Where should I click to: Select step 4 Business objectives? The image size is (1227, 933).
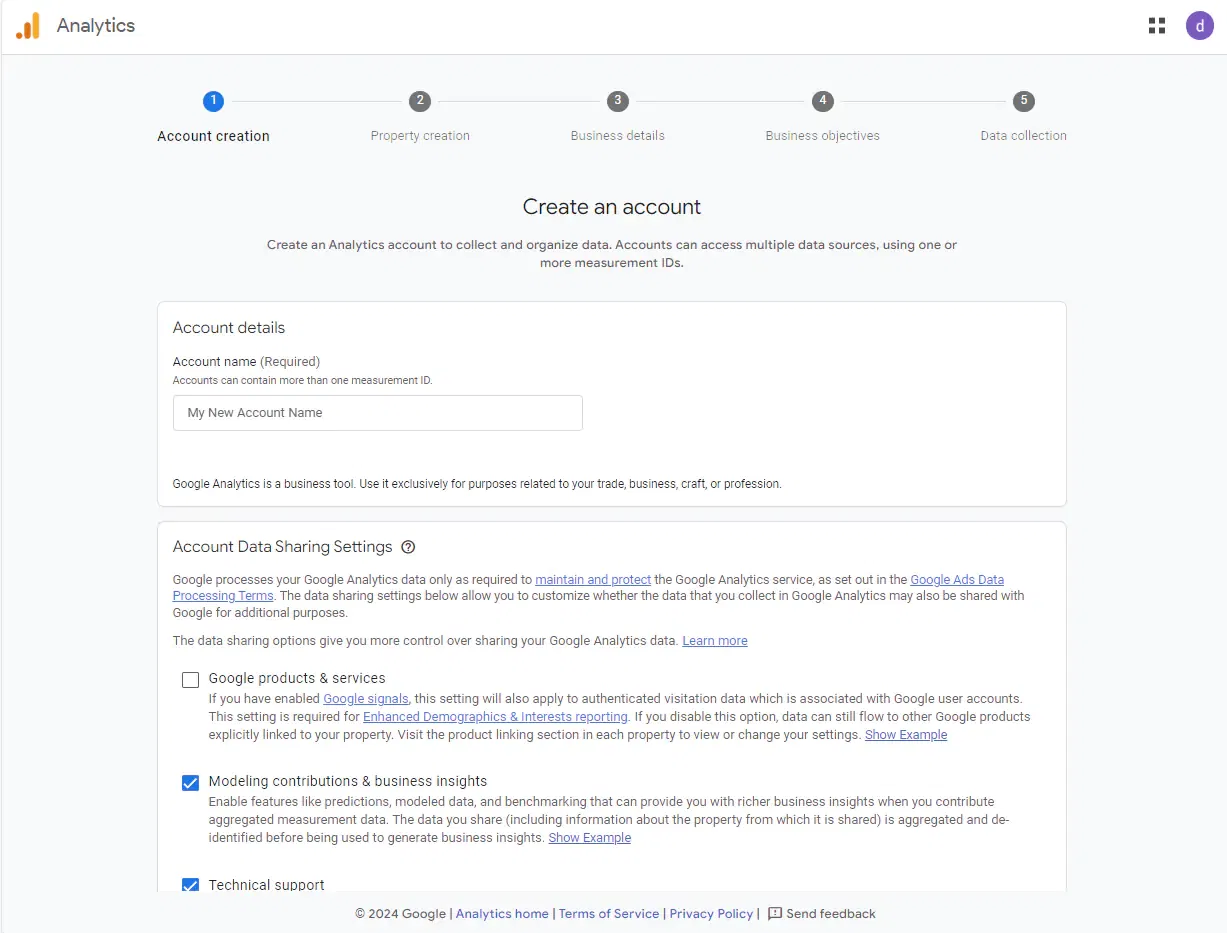[822, 101]
